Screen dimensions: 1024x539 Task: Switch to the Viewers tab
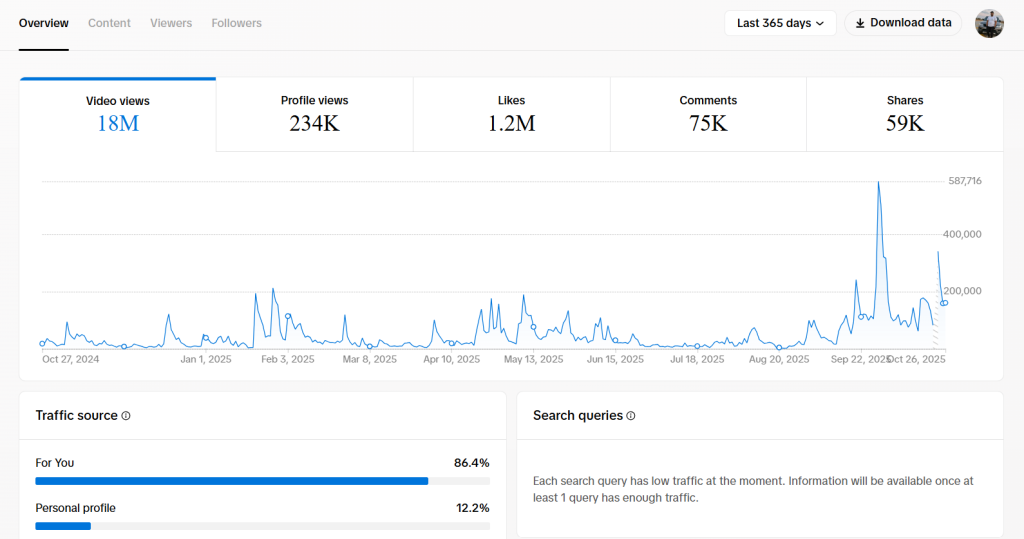point(171,23)
